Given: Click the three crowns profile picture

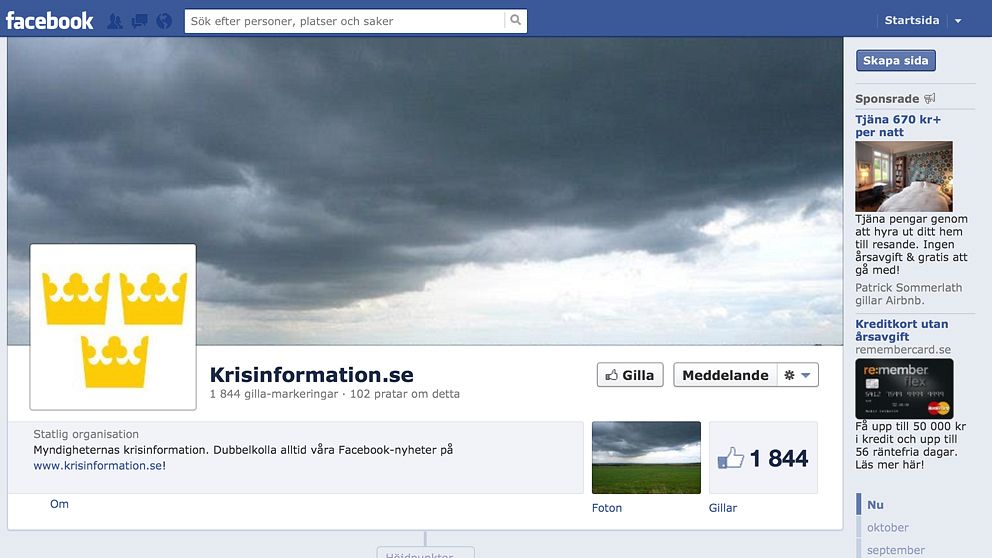Looking at the screenshot, I should click(x=113, y=327).
